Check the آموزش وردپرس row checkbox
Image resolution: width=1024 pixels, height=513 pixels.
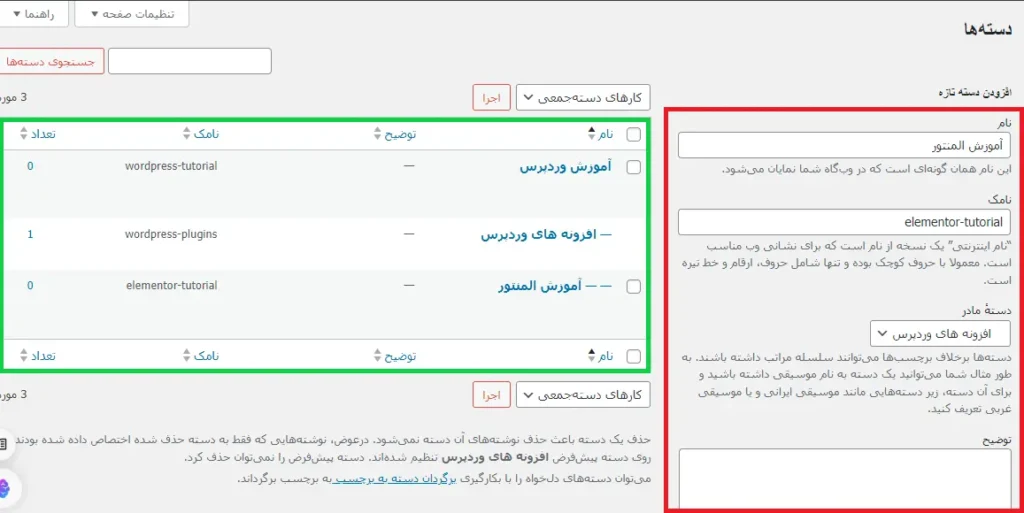(x=633, y=167)
